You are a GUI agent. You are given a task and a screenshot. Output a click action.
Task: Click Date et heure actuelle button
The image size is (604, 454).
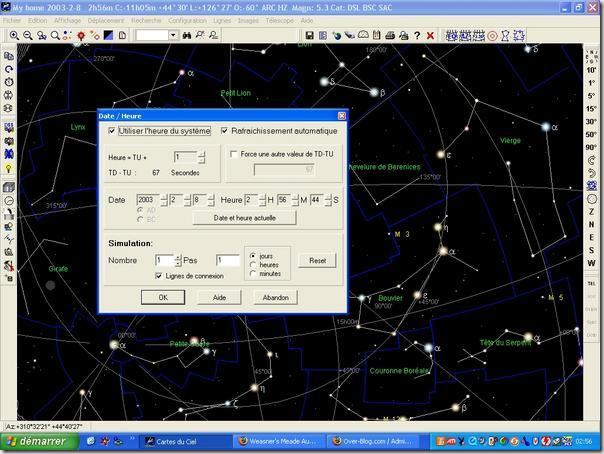244,218
